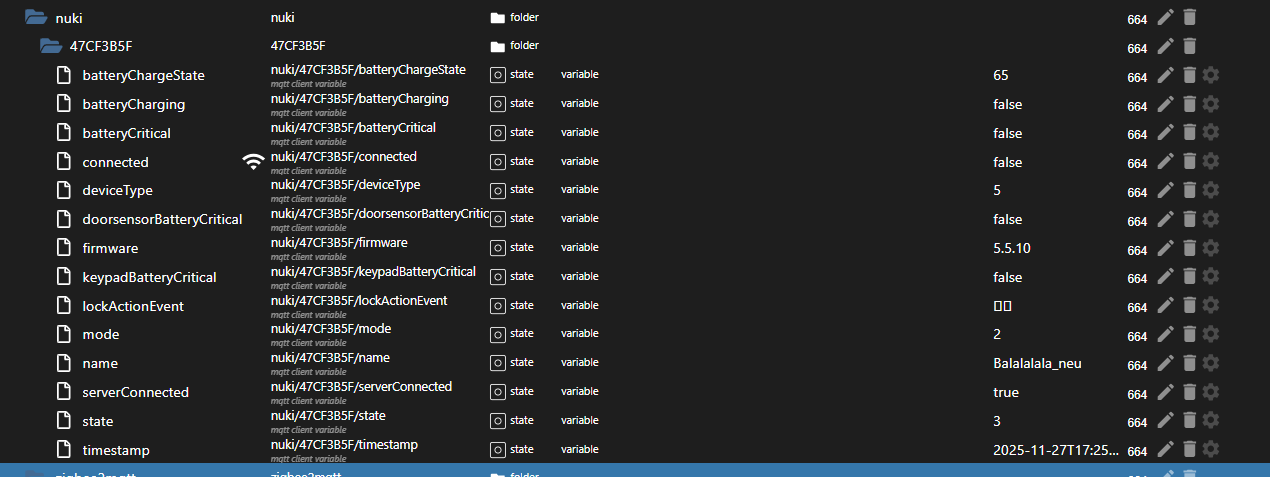Click the name value Balalalala_neu
1270x477 pixels.
1038,363
